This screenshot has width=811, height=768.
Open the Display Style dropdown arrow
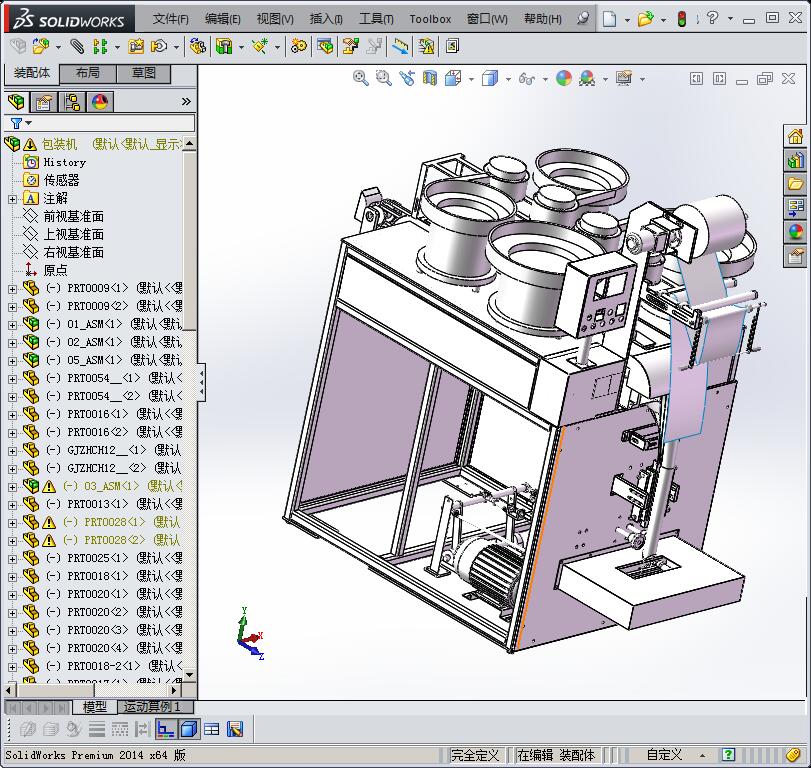point(508,79)
